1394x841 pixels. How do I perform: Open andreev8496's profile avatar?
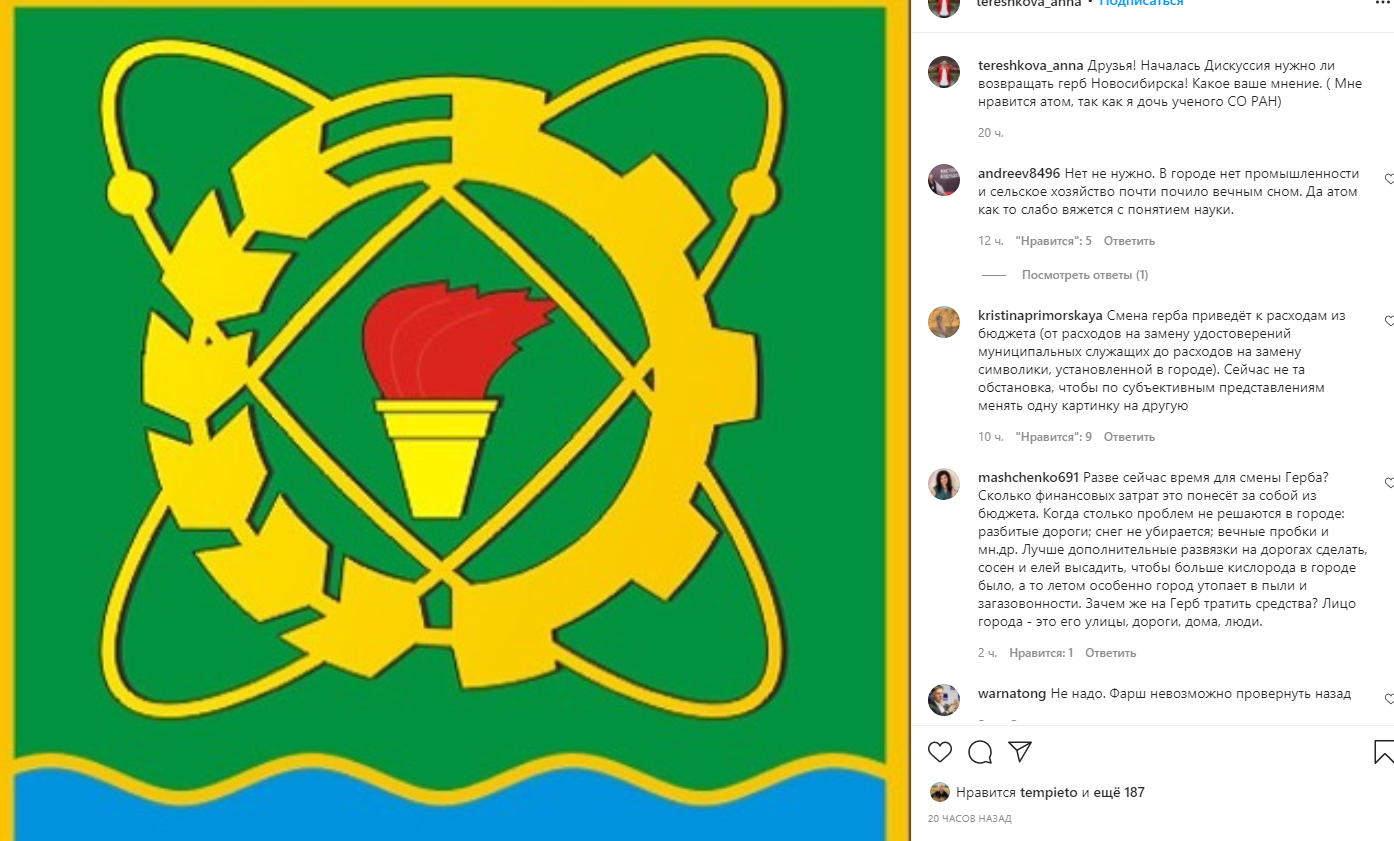point(944,180)
